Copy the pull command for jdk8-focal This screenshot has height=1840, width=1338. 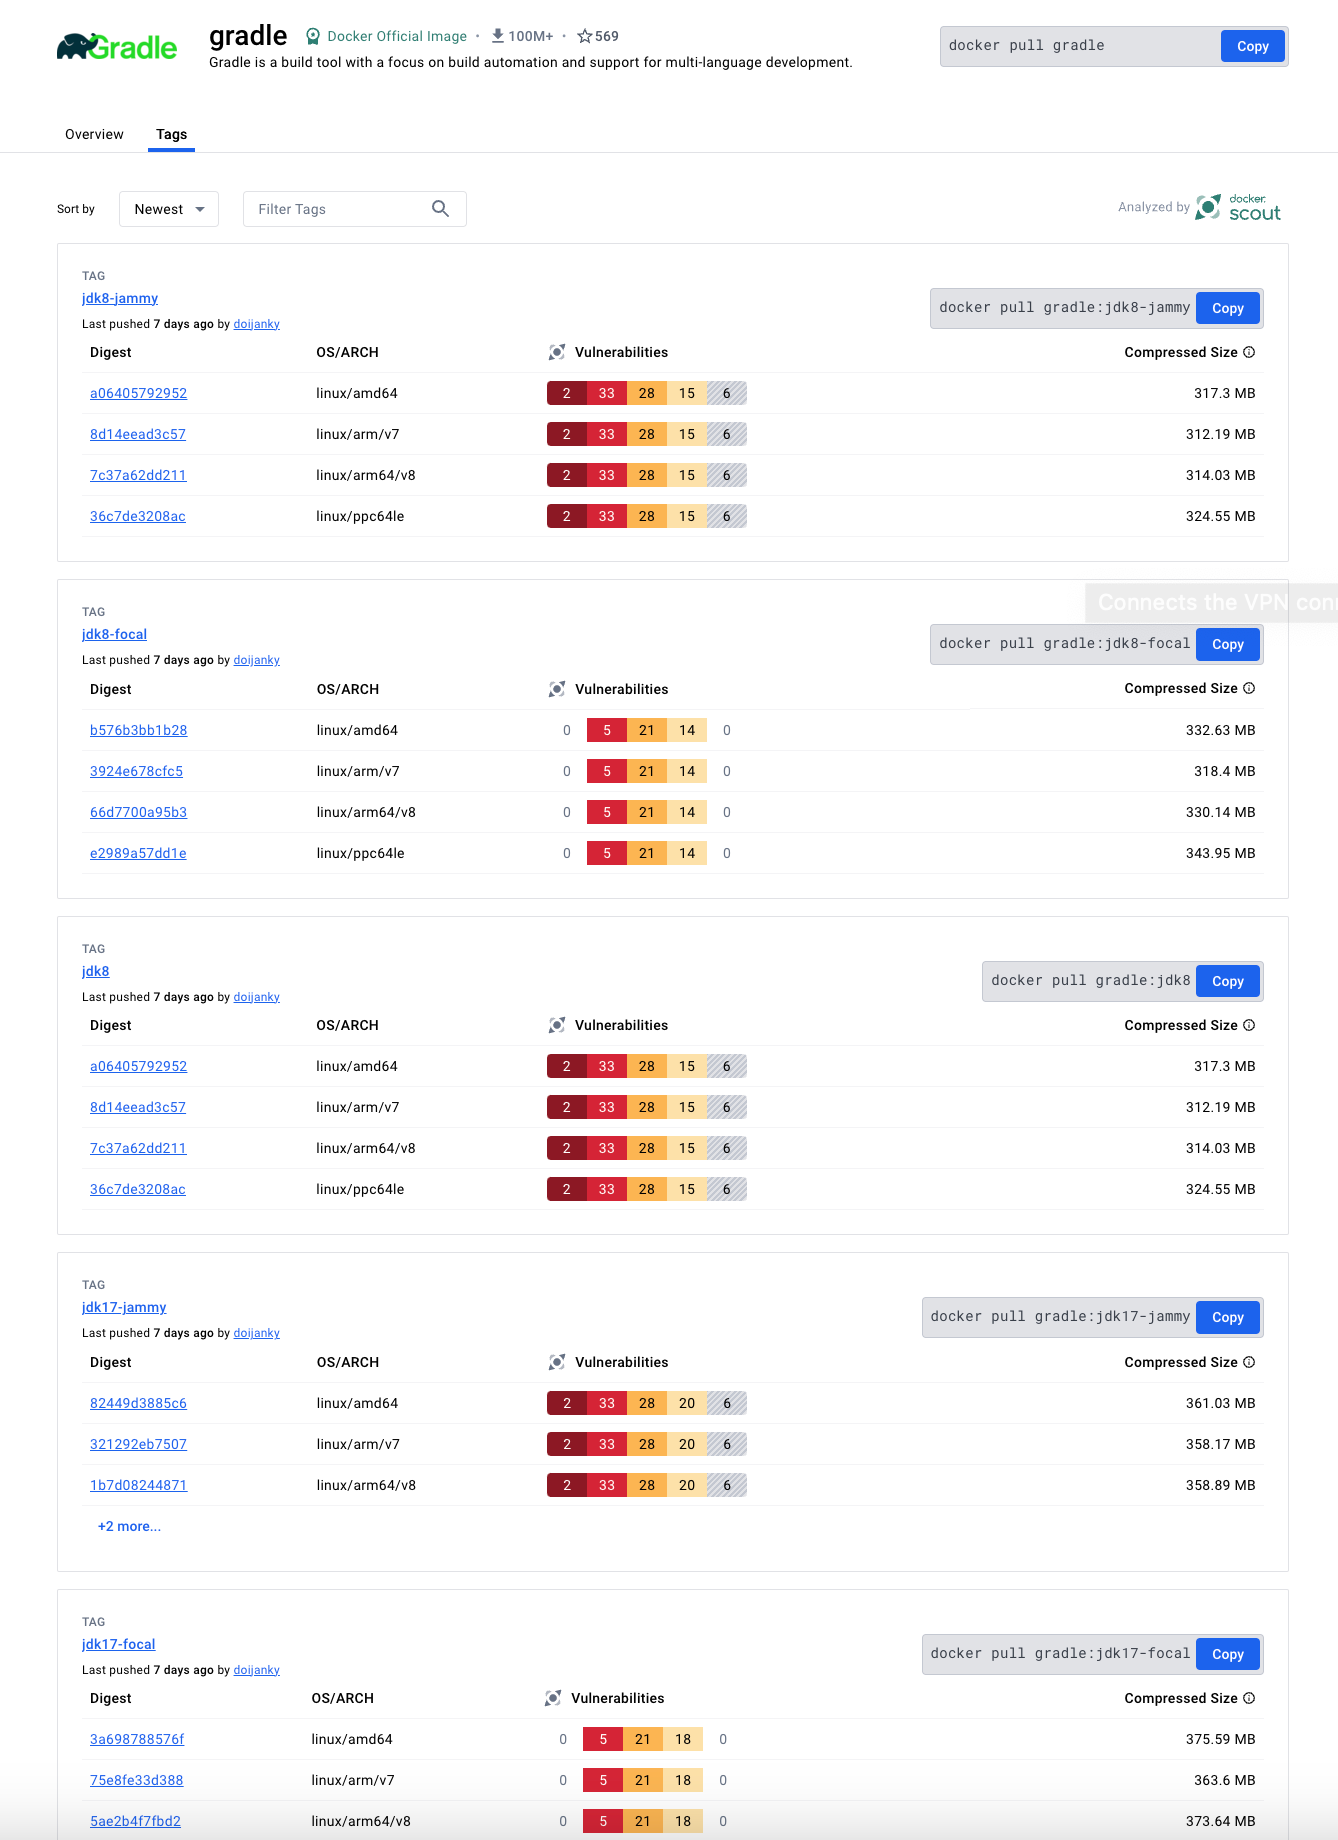tap(1227, 644)
